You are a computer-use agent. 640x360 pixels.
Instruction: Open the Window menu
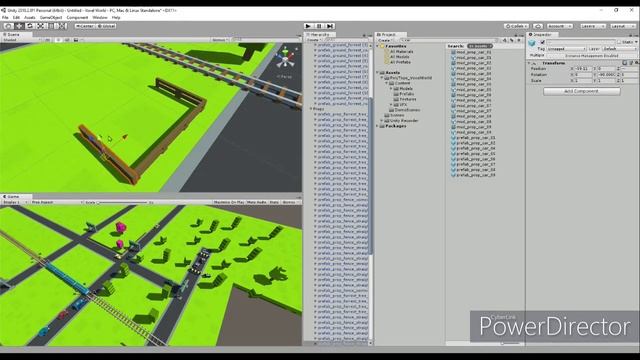[x=100, y=18]
